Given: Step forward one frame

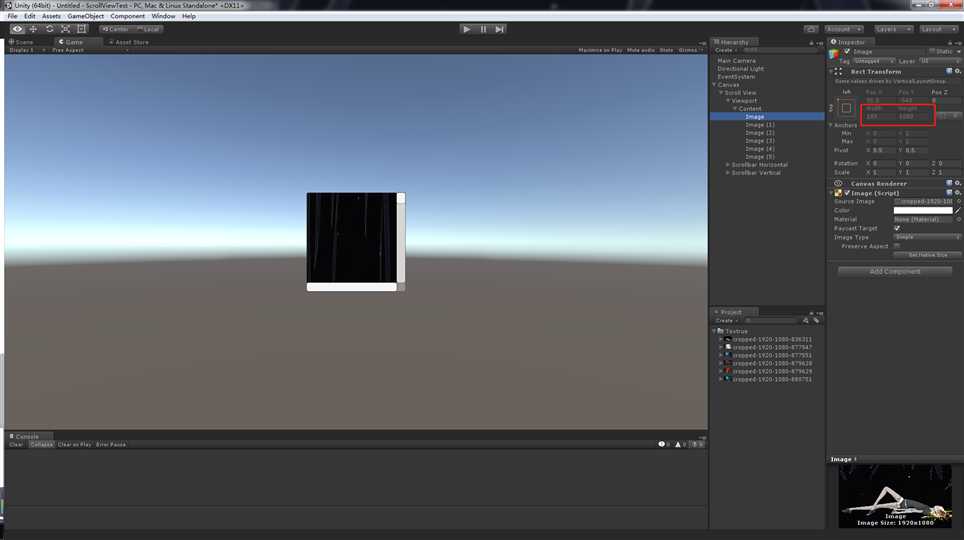Looking at the screenshot, I should click(499, 29).
